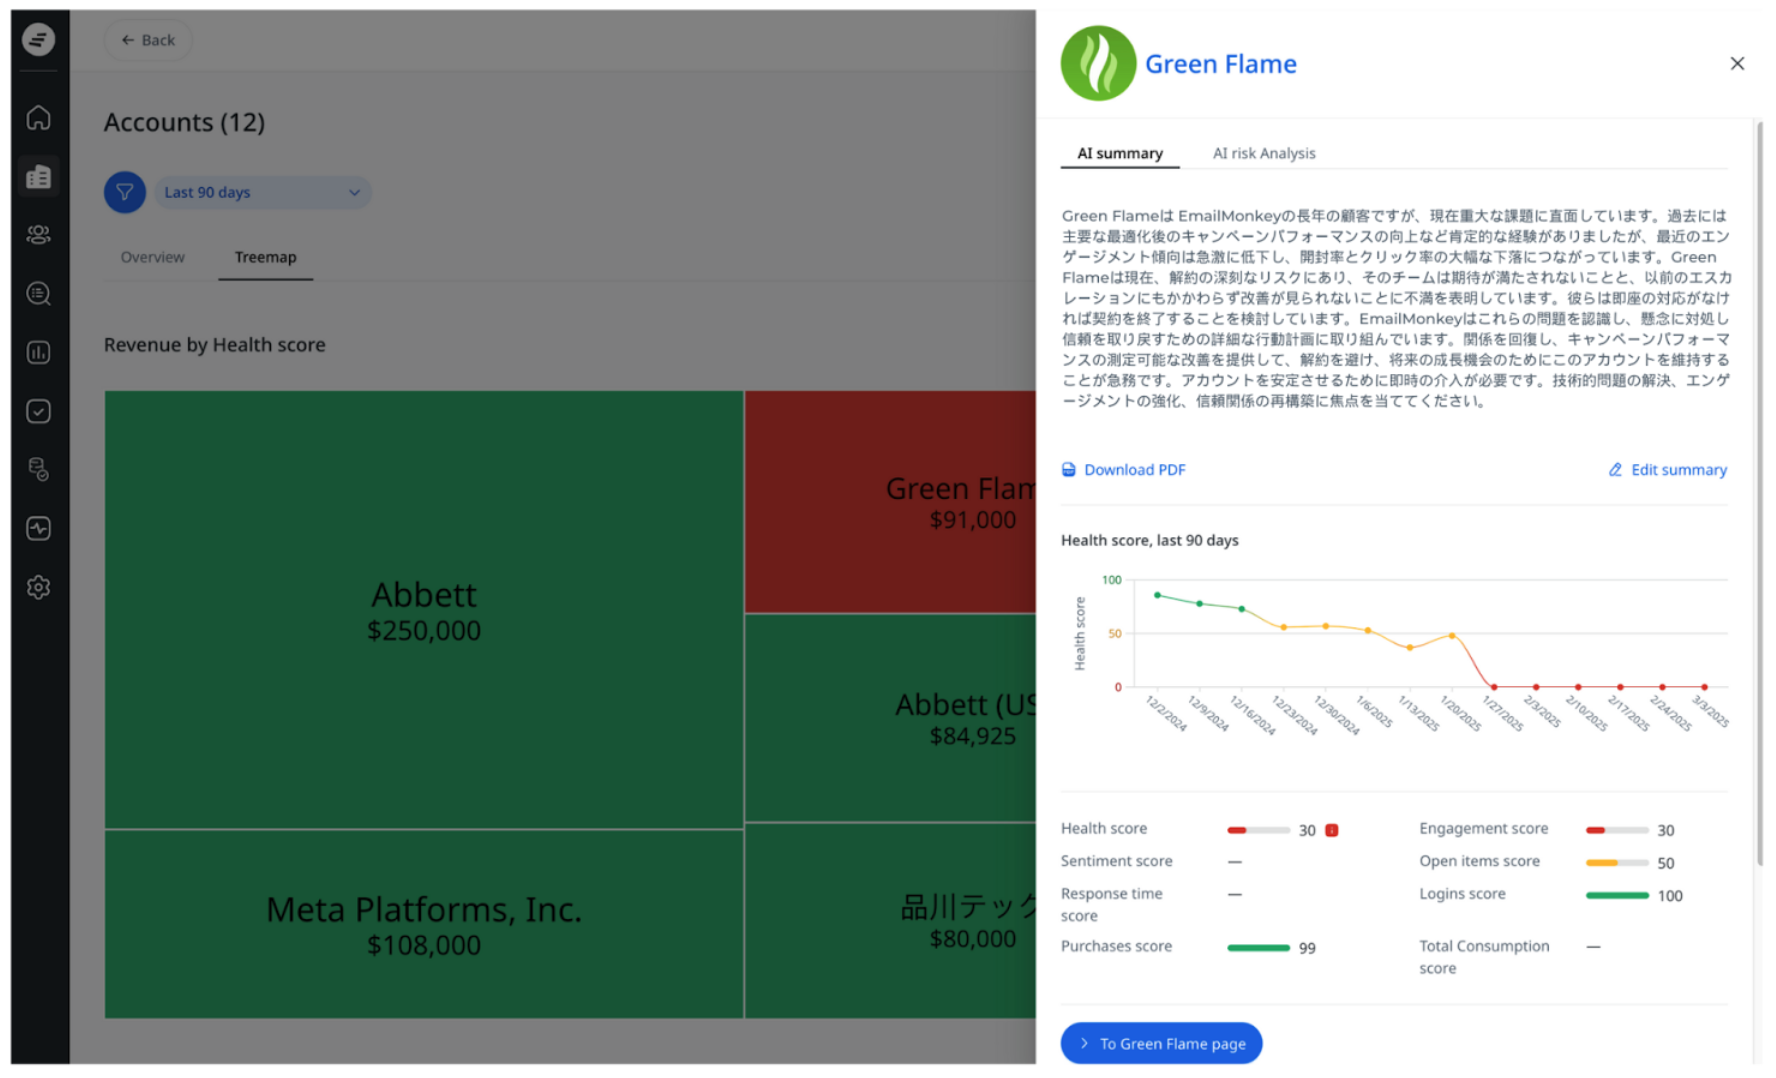Click the Total Consumption score label
The height and width of the screenshot is (1078, 1776).
click(x=1484, y=957)
